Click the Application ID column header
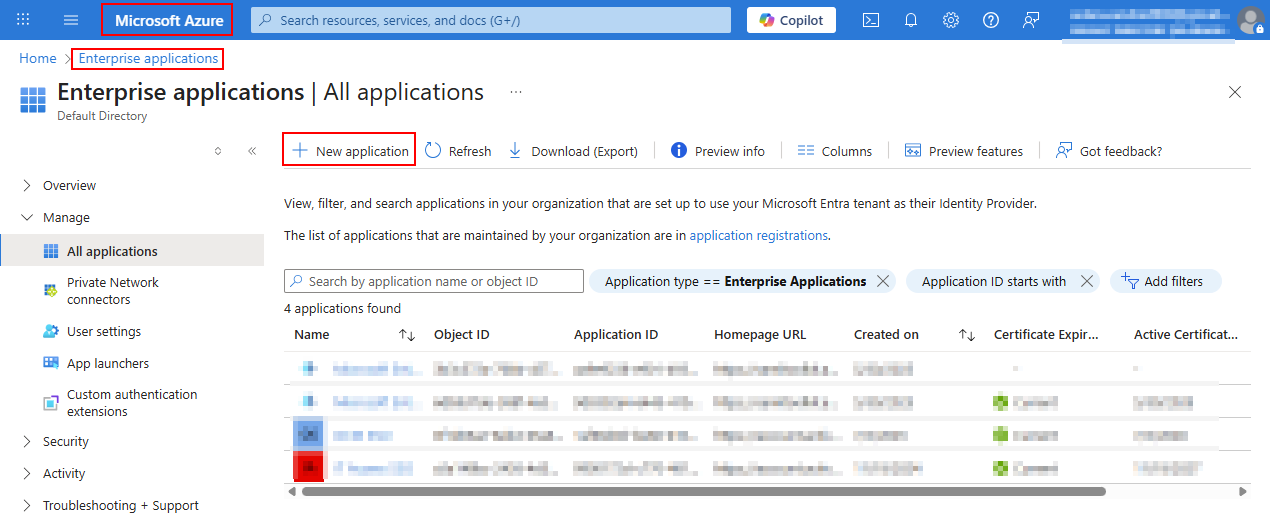The image size is (1270, 522). [616, 335]
